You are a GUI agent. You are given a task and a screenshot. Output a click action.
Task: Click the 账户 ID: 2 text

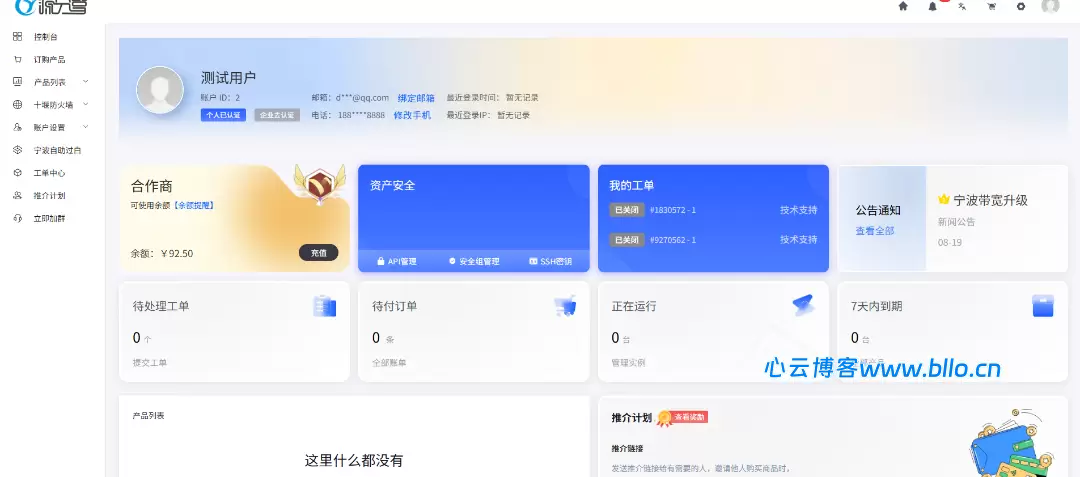[x=220, y=98]
